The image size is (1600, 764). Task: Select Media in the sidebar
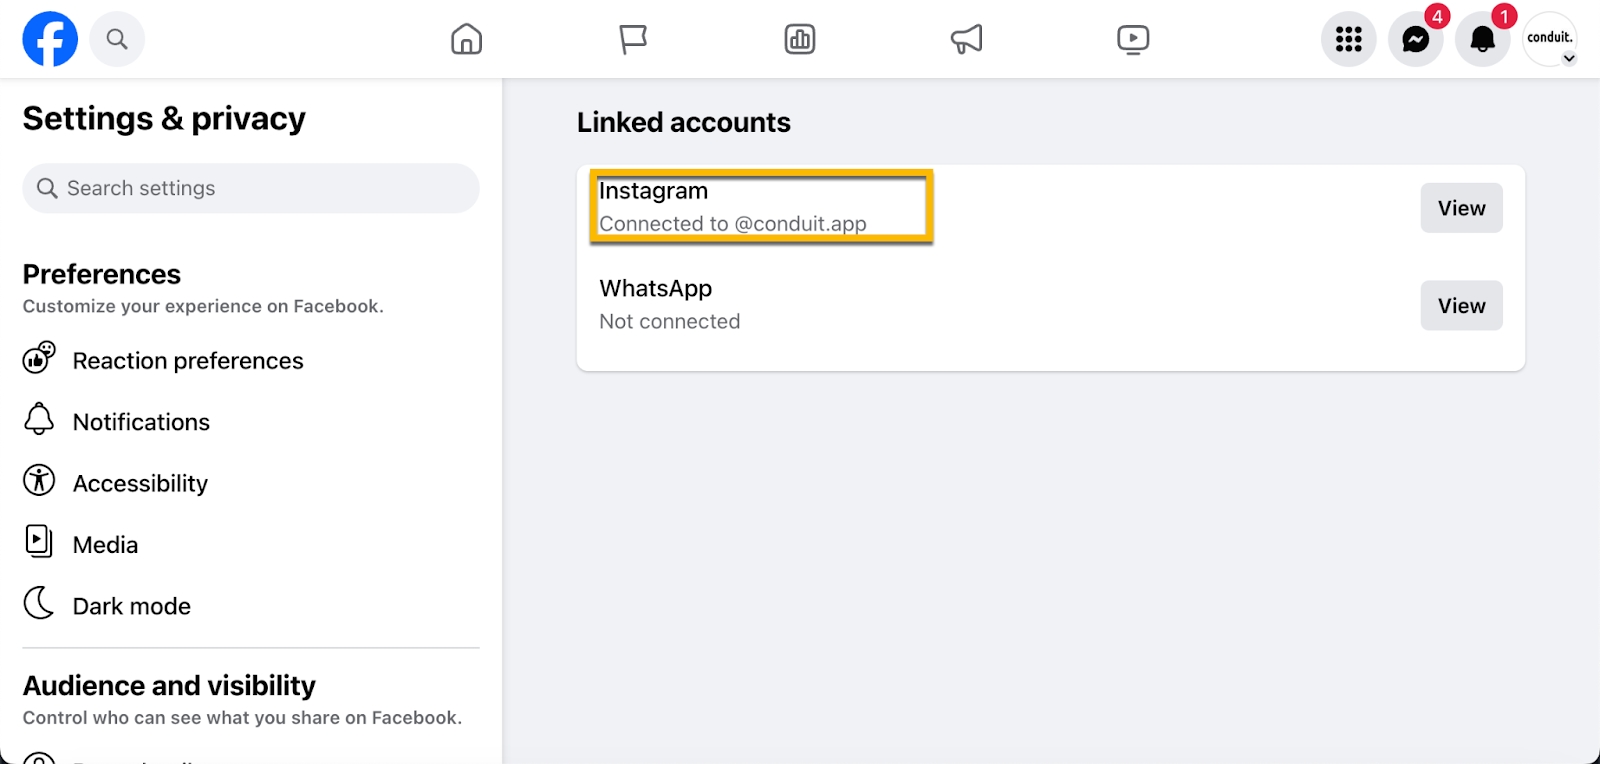tap(105, 545)
